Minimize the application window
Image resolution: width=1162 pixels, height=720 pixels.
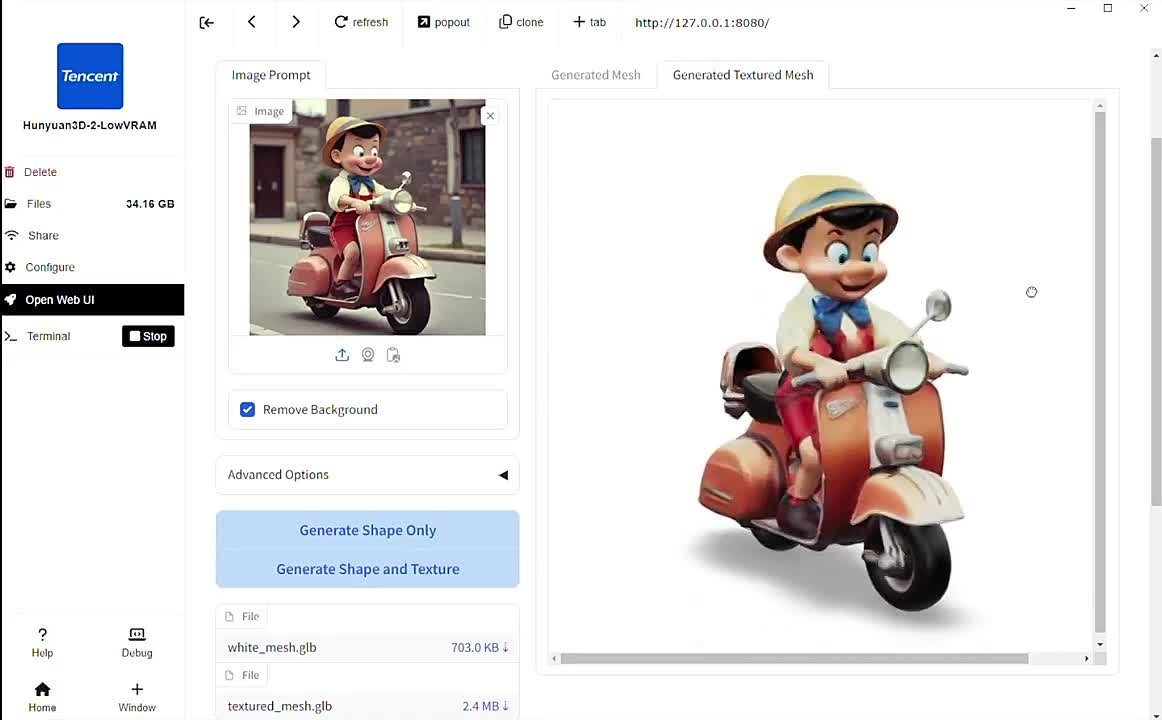click(x=1071, y=8)
